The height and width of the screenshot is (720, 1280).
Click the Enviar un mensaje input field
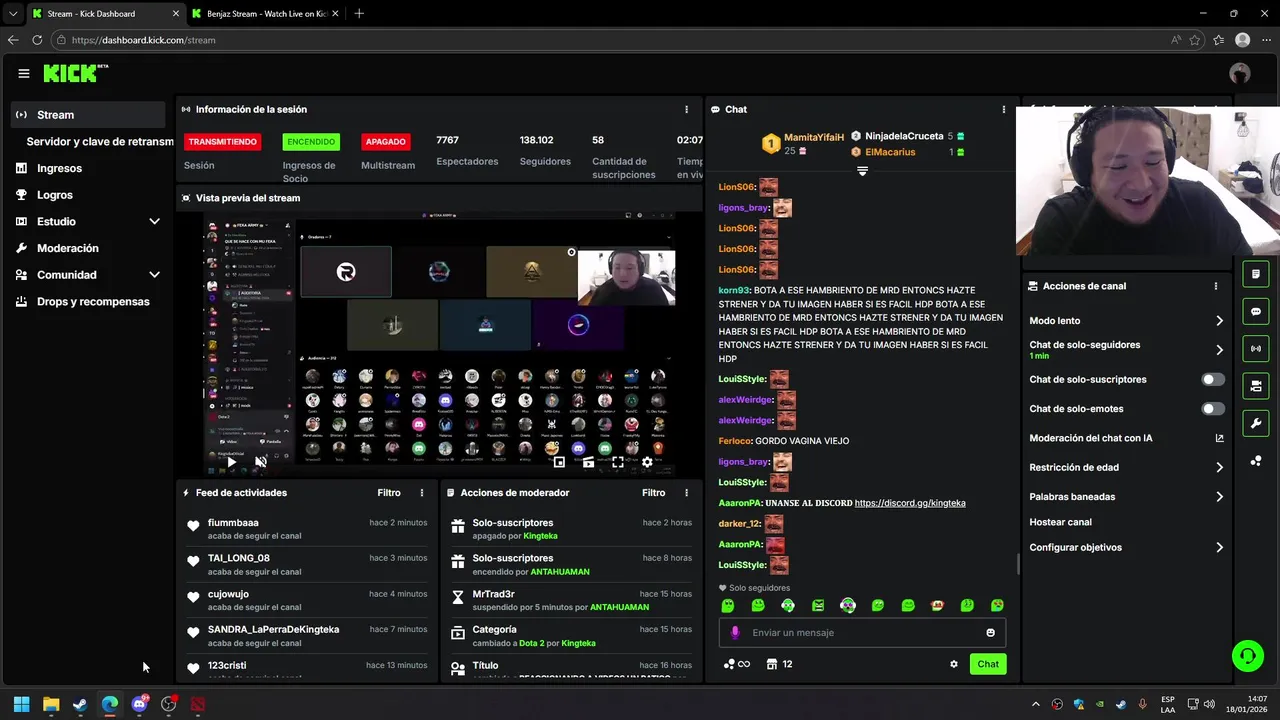coord(862,633)
